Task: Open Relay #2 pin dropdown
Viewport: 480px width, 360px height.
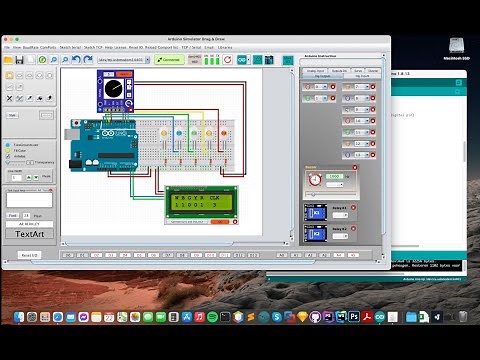Action: 340,236
